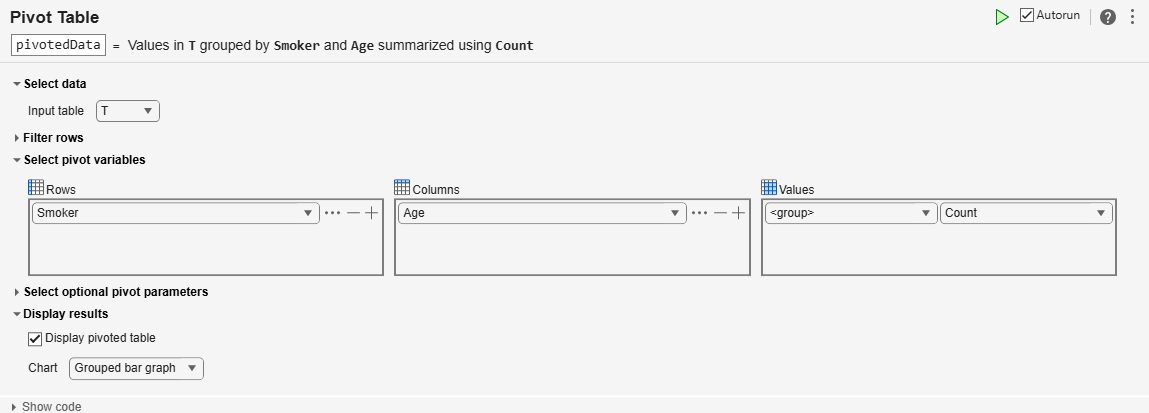1149x413 pixels.
Task: Open the ellipsis options beside Age column
Action: (699, 213)
